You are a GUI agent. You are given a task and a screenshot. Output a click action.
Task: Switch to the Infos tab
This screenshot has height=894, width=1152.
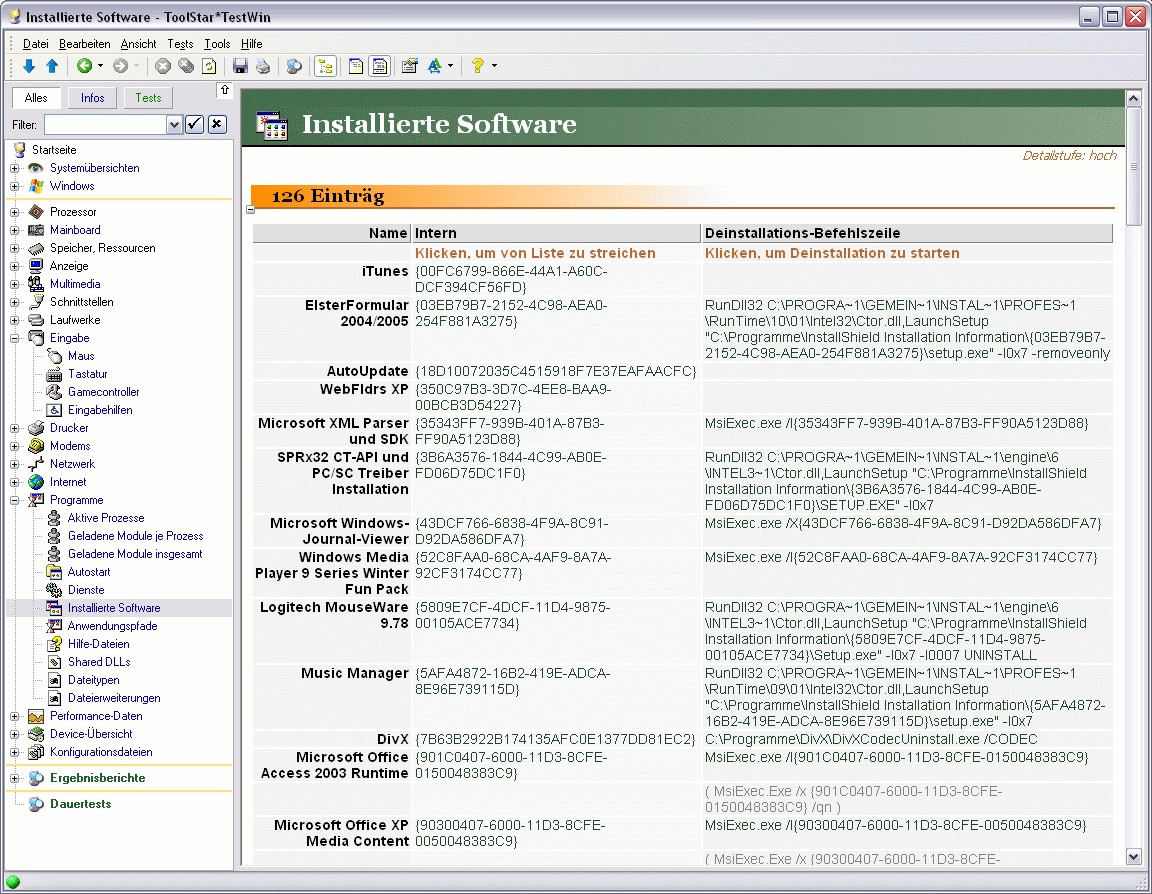(x=93, y=98)
